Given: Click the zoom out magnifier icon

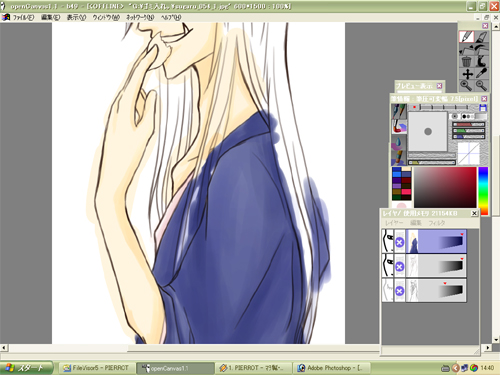Looking at the screenshot, I should pos(481,85).
